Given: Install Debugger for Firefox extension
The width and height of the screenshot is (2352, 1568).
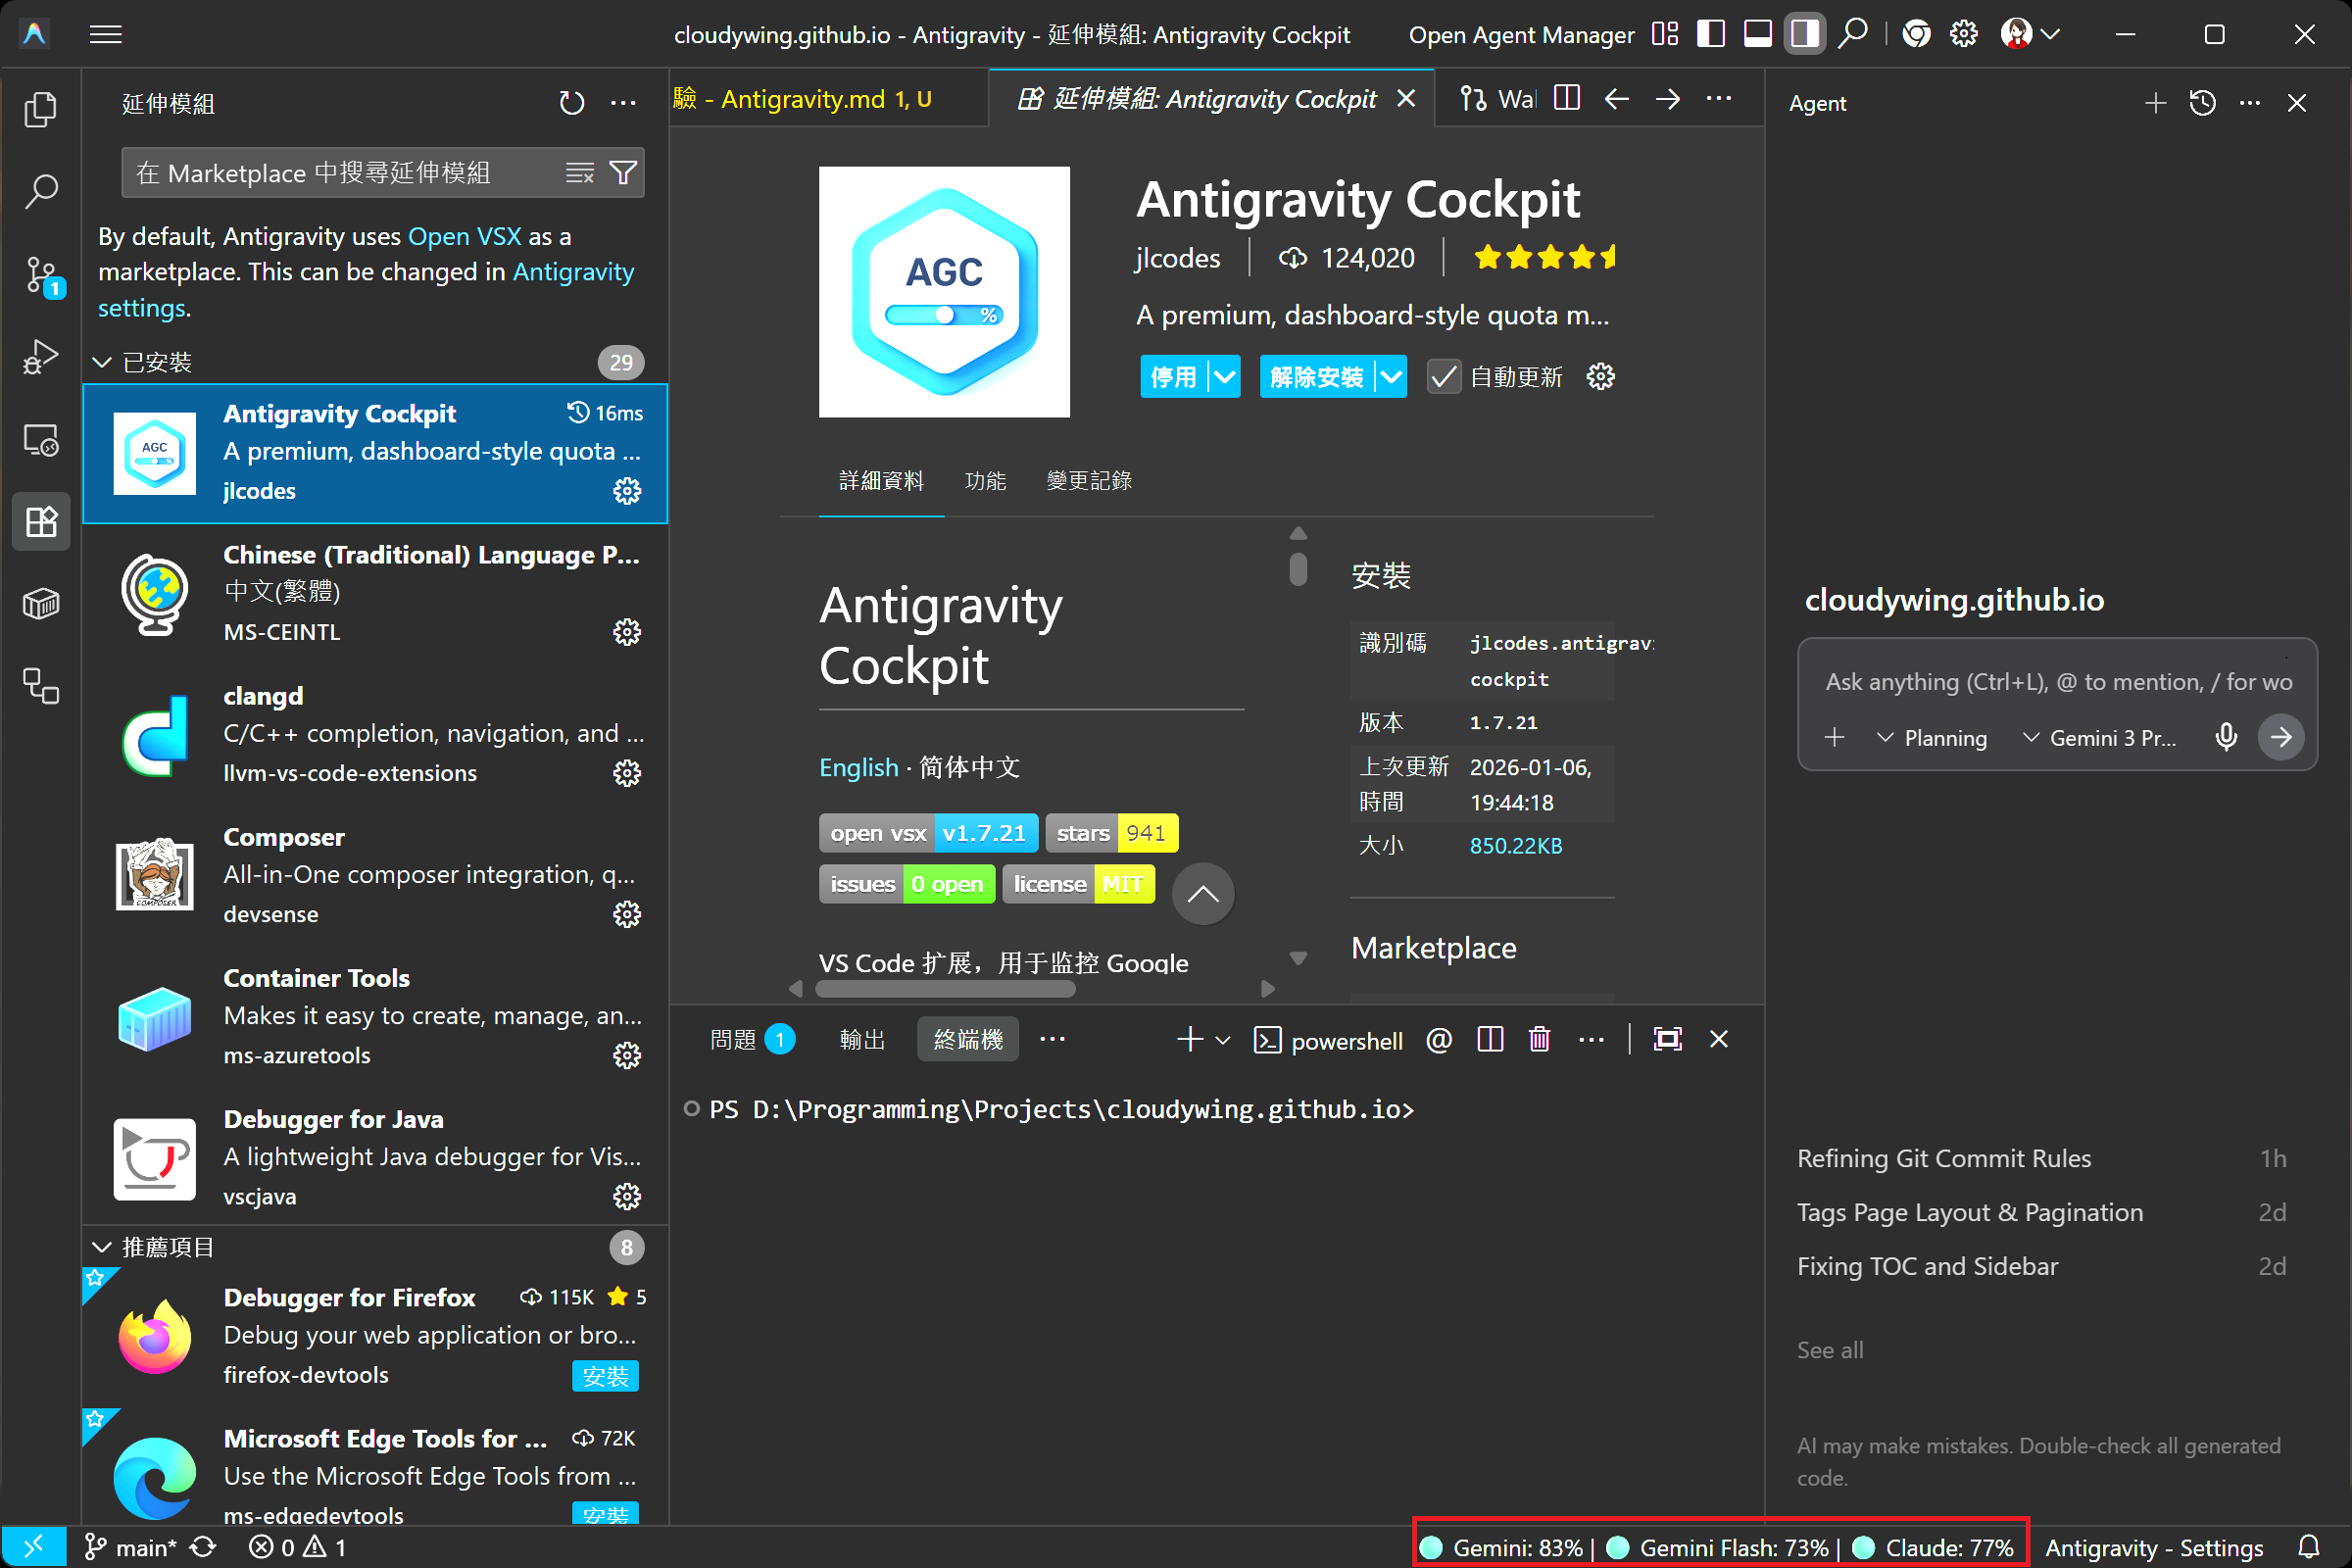Looking at the screenshot, I should coord(605,1376).
